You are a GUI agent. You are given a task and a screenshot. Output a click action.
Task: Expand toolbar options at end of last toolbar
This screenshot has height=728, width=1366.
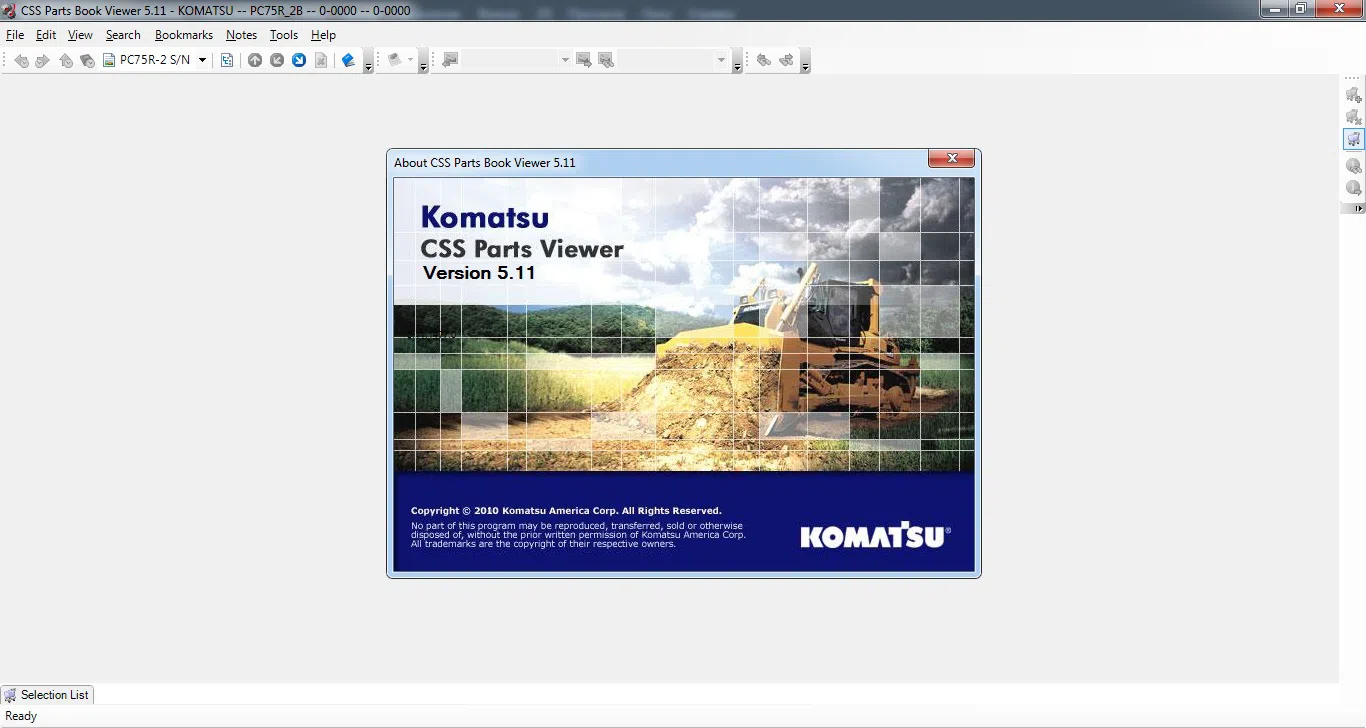coord(805,63)
